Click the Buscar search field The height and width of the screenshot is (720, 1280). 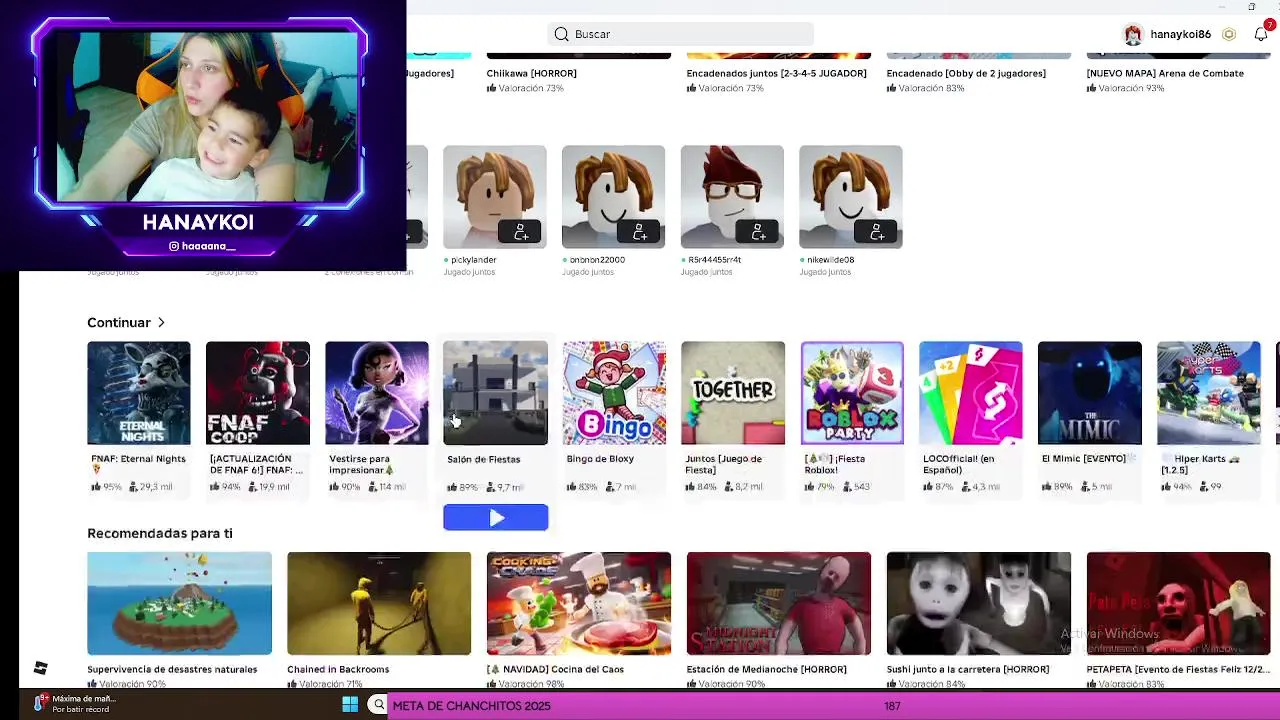pyautogui.click(x=680, y=34)
